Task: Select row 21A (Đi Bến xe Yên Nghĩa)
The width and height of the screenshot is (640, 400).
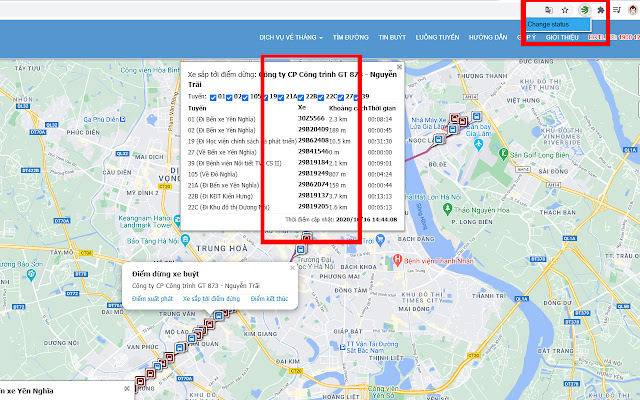Action: pyautogui.click(x=292, y=185)
